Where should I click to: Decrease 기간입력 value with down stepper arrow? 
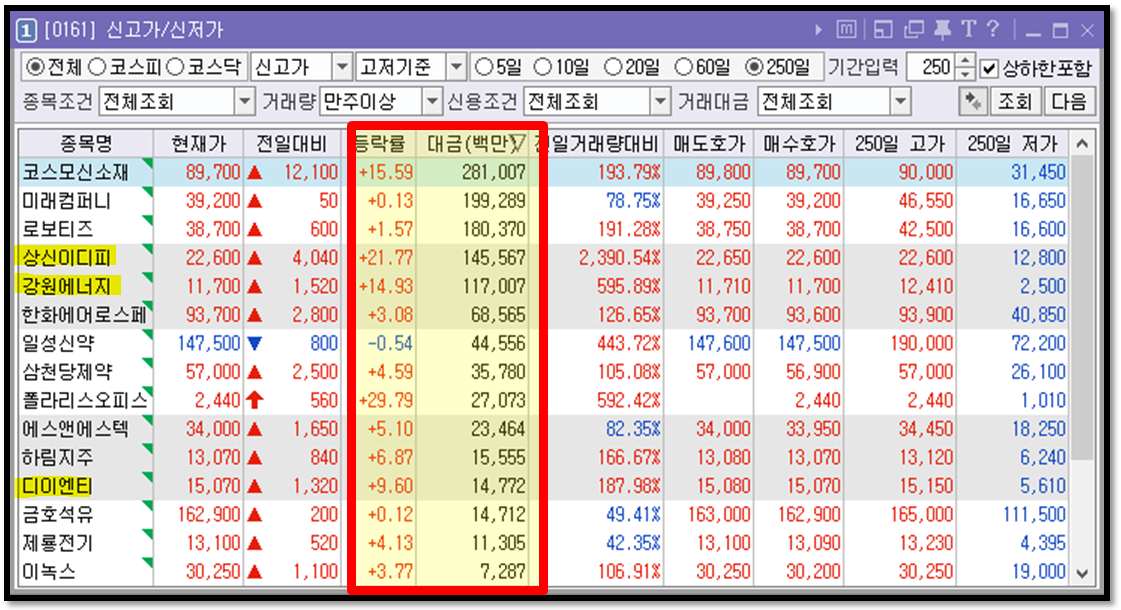point(965,74)
